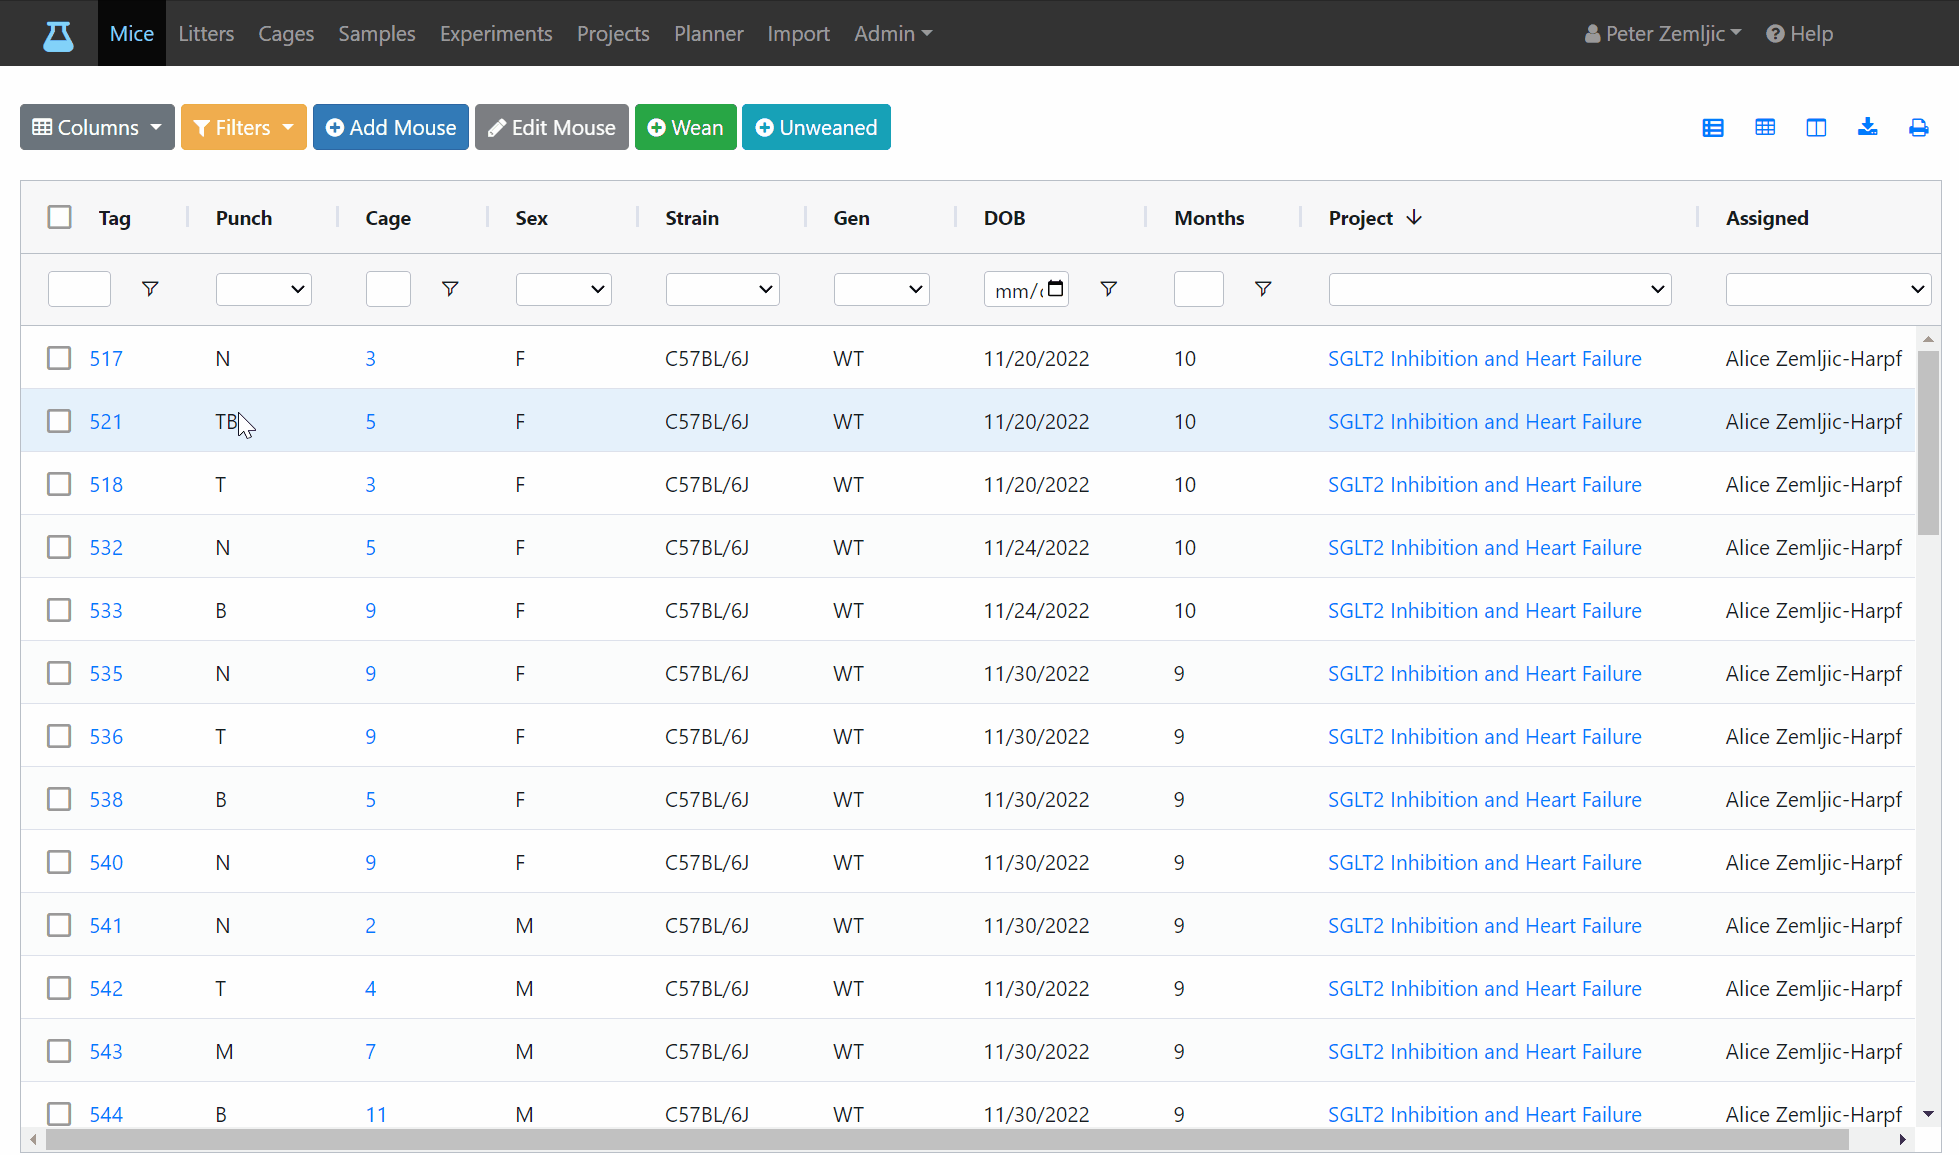Open the Admin menu

(x=893, y=34)
